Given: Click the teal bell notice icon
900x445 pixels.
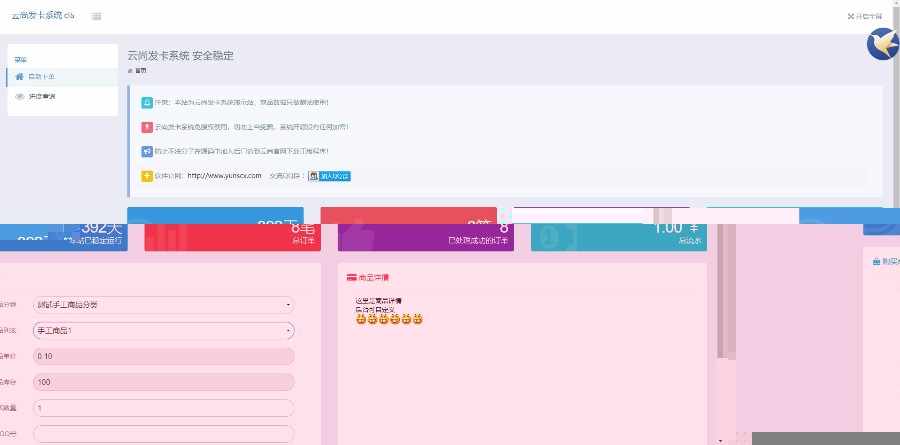Looking at the screenshot, I should click(147, 103).
